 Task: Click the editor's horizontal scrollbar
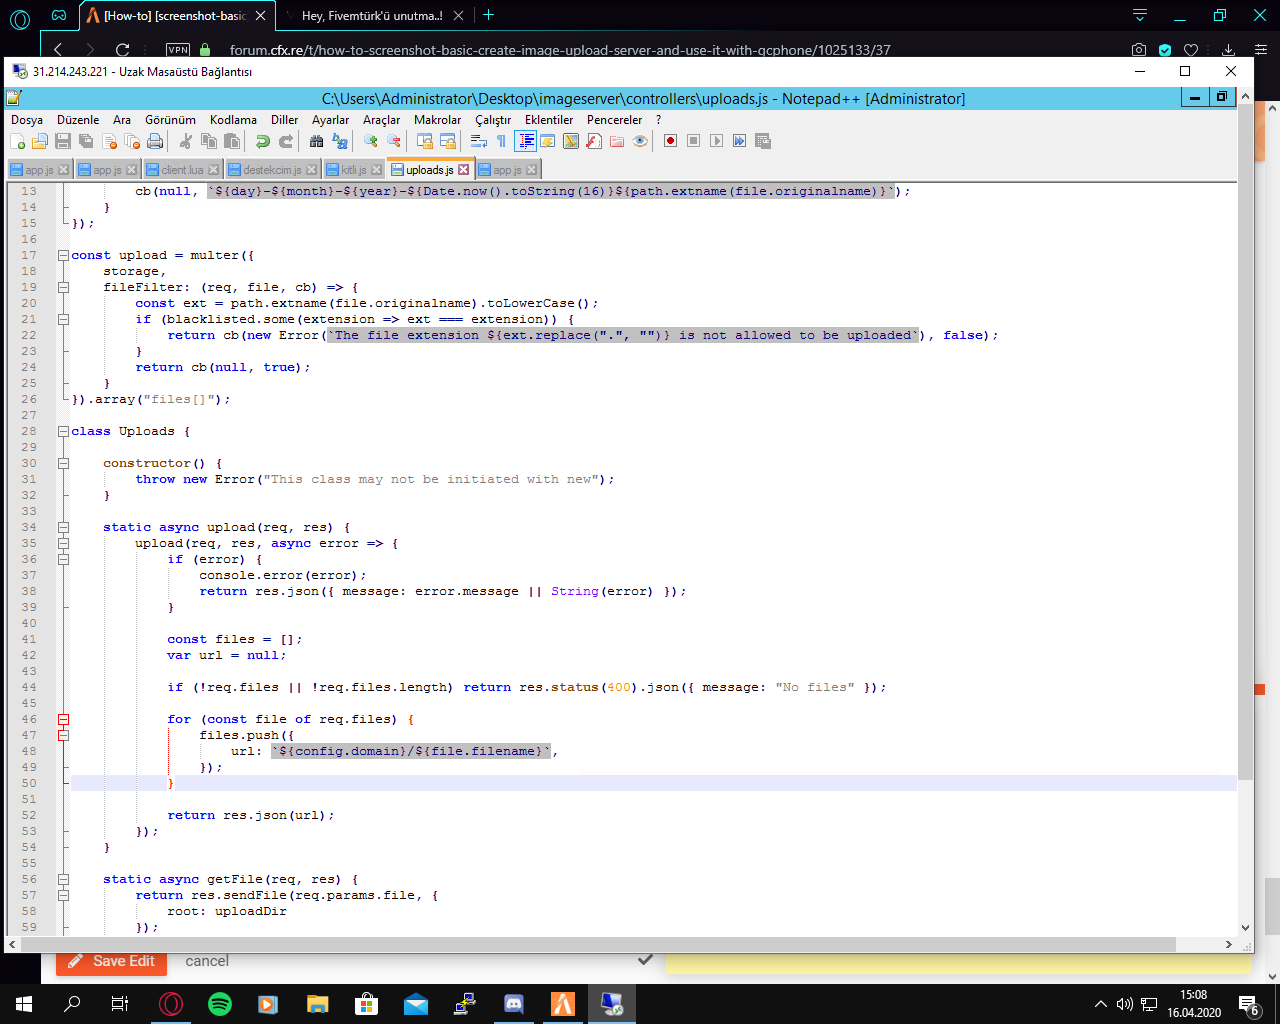tap(600, 945)
